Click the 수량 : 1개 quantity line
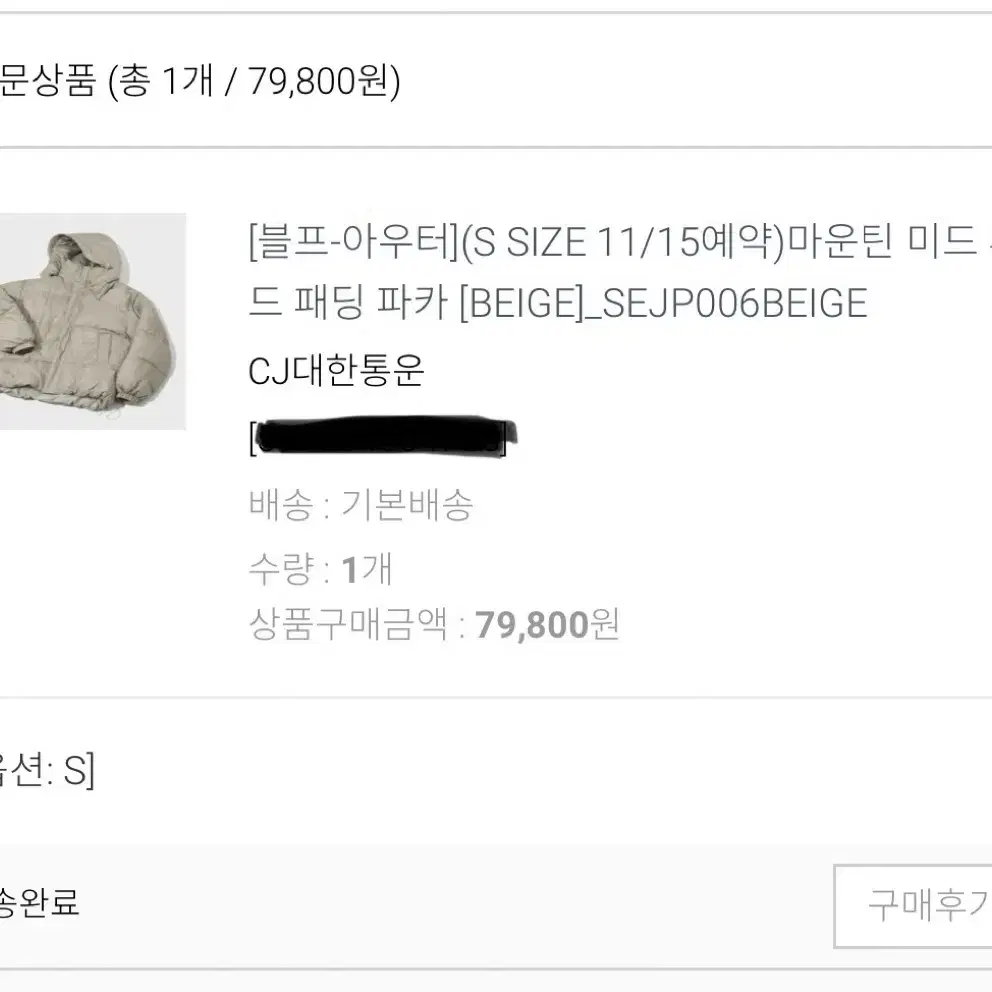This screenshot has width=992, height=992. click(x=320, y=569)
